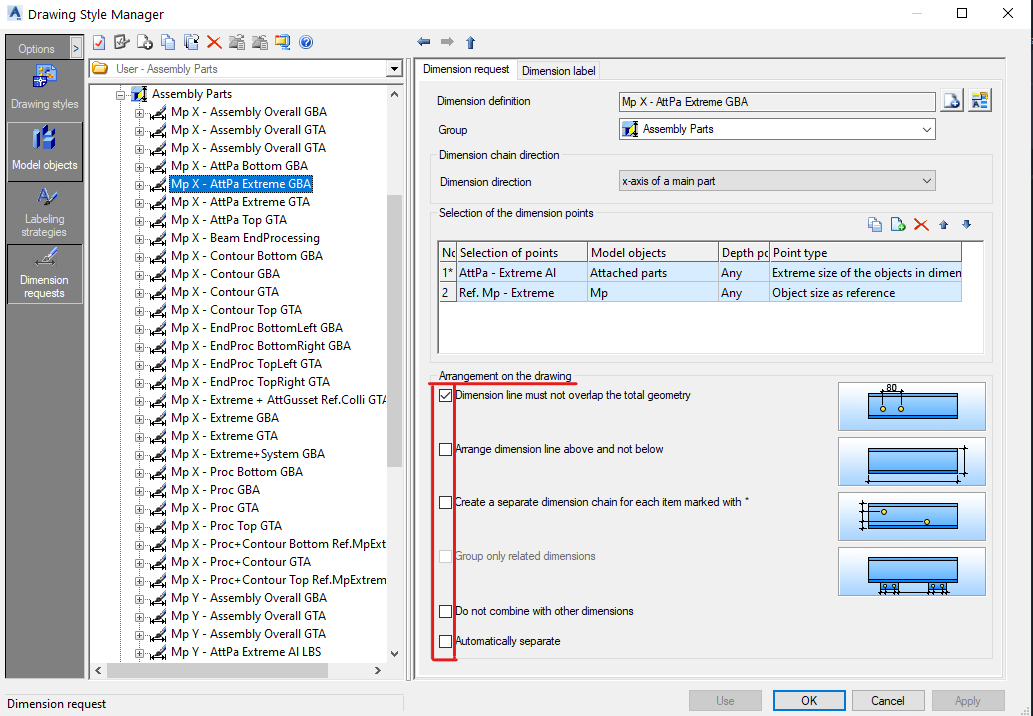Click the second gray folder import icon in the toolbar
Image resolution: width=1033 pixels, height=716 pixels.
[x=260, y=43]
